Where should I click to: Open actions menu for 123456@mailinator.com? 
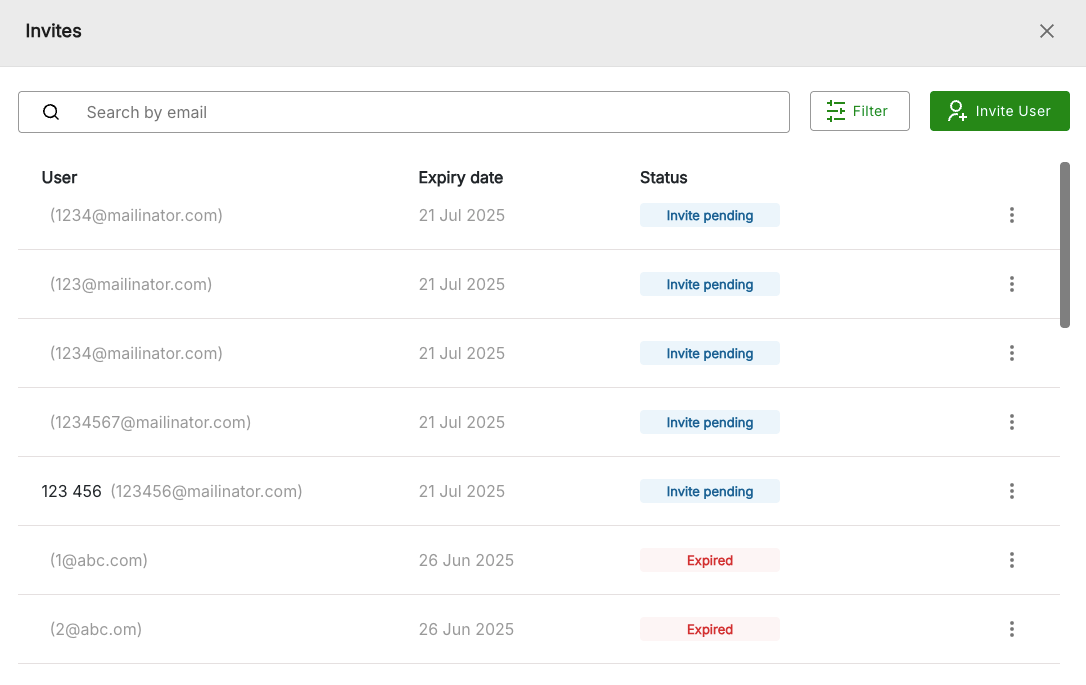coord(1011,491)
